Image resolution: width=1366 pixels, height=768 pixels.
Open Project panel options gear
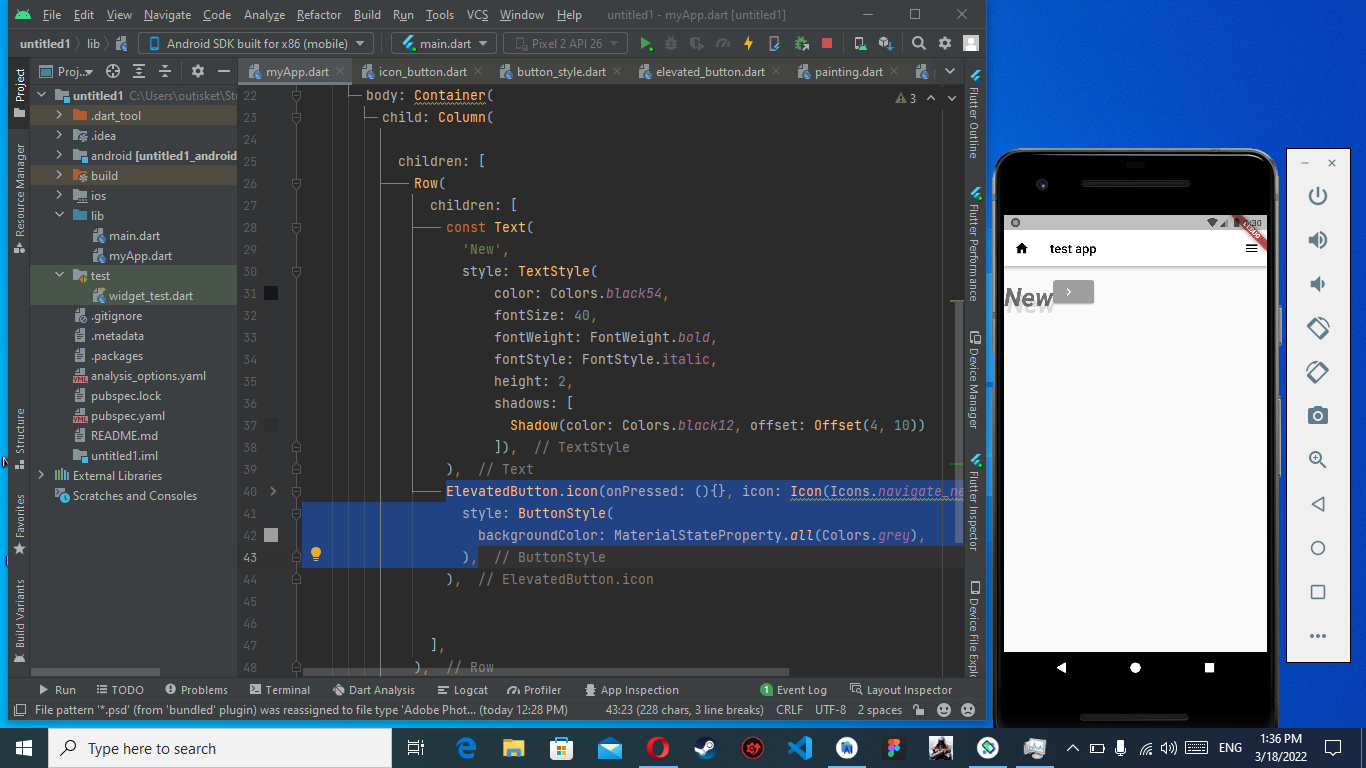point(198,71)
